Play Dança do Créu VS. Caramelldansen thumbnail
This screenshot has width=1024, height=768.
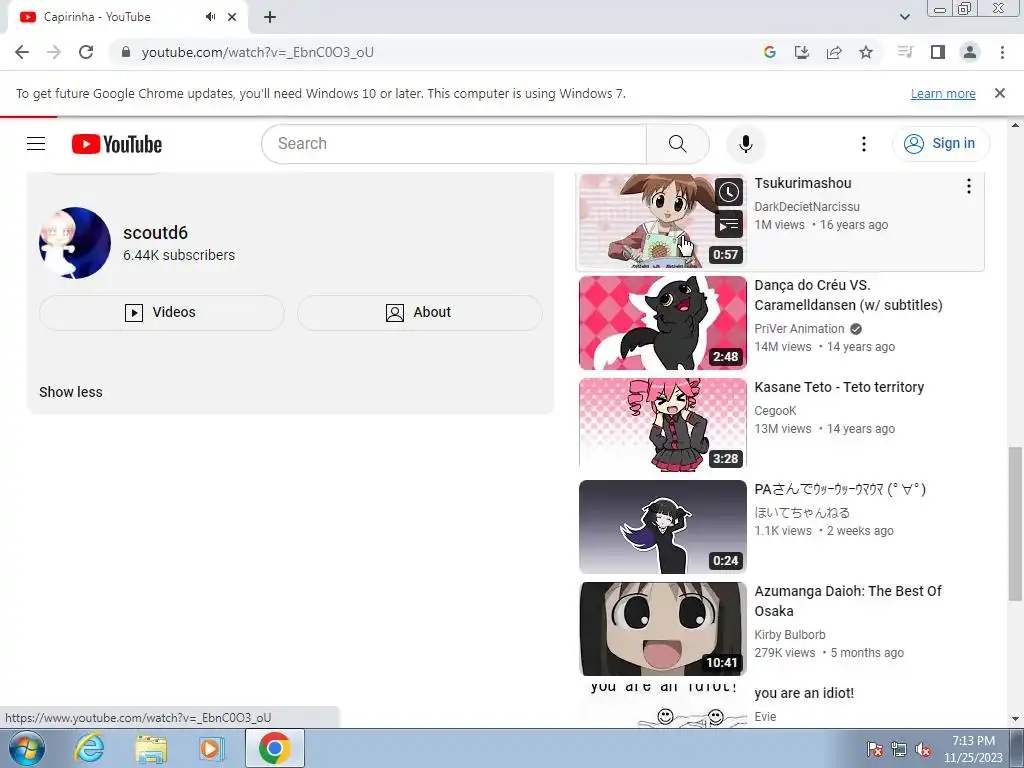(662, 323)
